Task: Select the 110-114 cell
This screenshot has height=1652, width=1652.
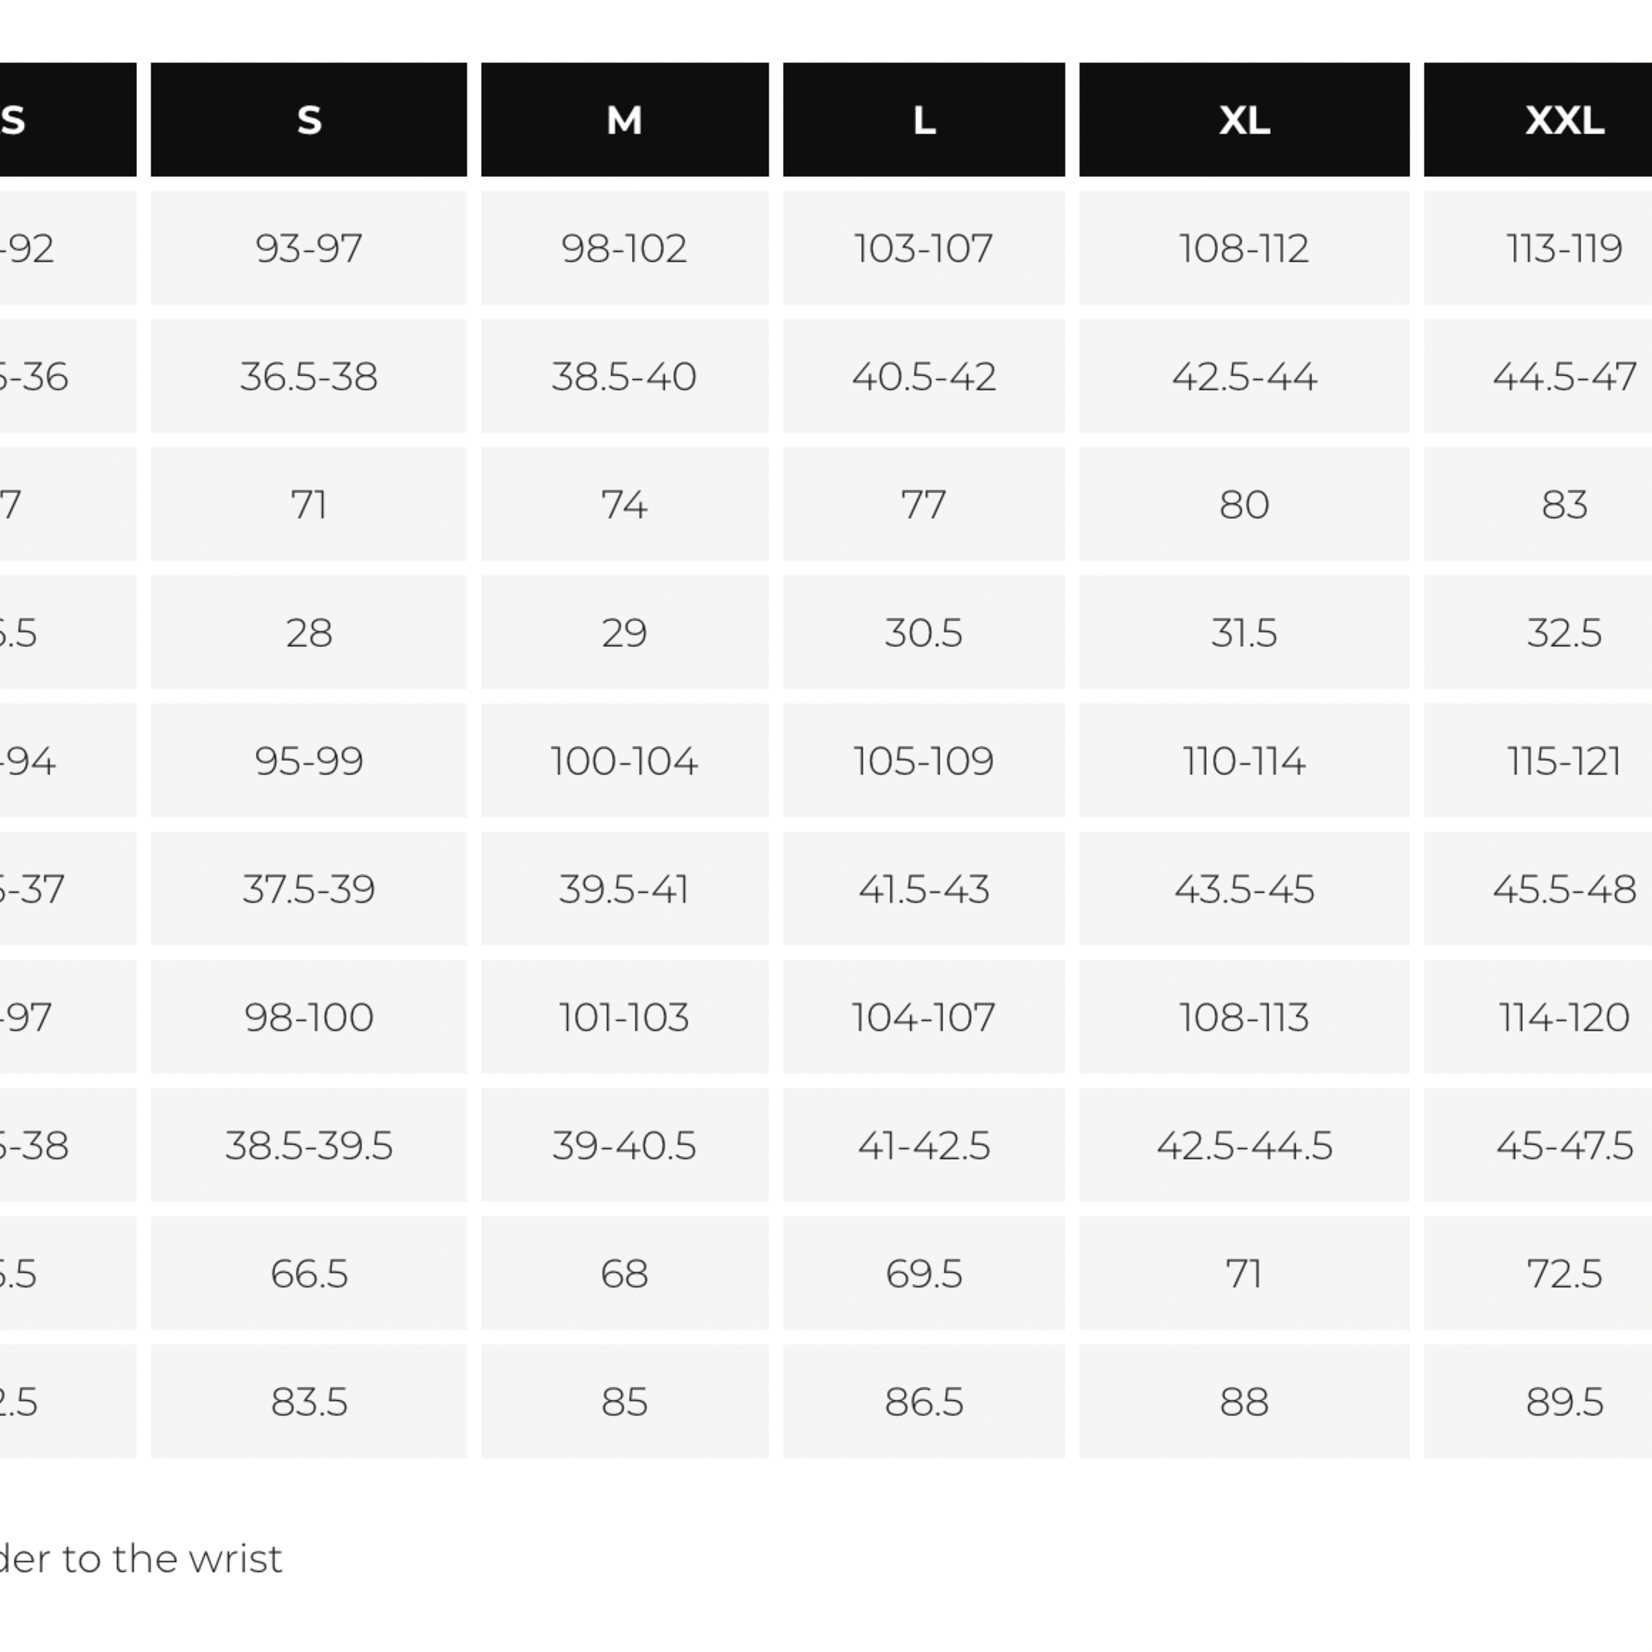Action: coord(1244,760)
